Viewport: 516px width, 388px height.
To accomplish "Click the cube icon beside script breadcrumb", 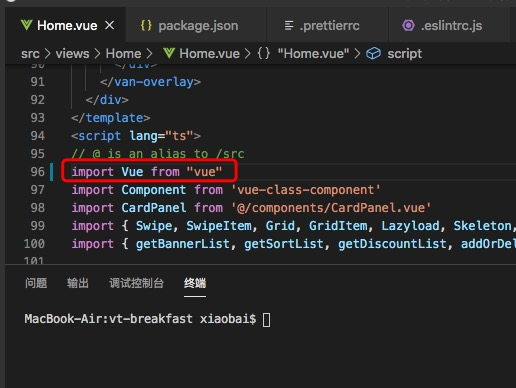I will [373, 53].
